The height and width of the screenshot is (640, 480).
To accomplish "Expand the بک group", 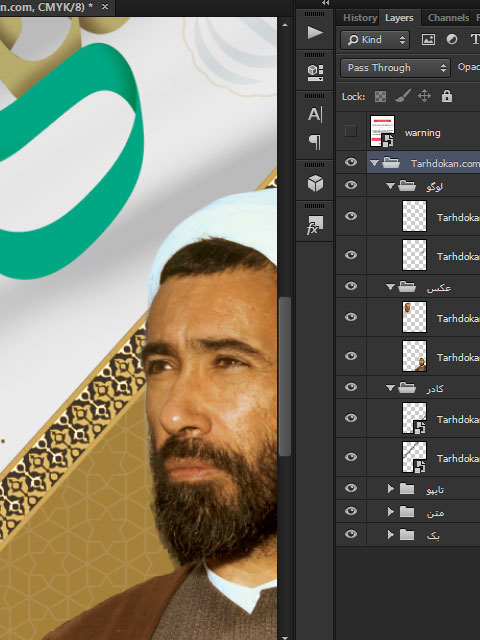I will (x=391, y=534).
